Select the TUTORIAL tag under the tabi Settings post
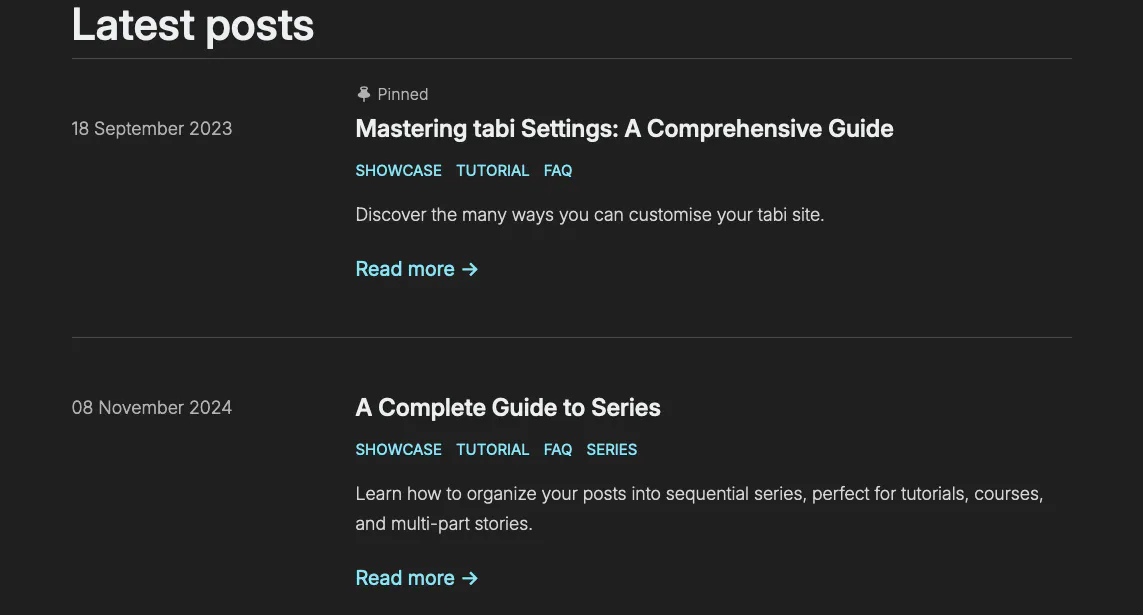Image resolution: width=1143 pixels, height=615 pixels. pyautogui.click(x=492, y=171)
